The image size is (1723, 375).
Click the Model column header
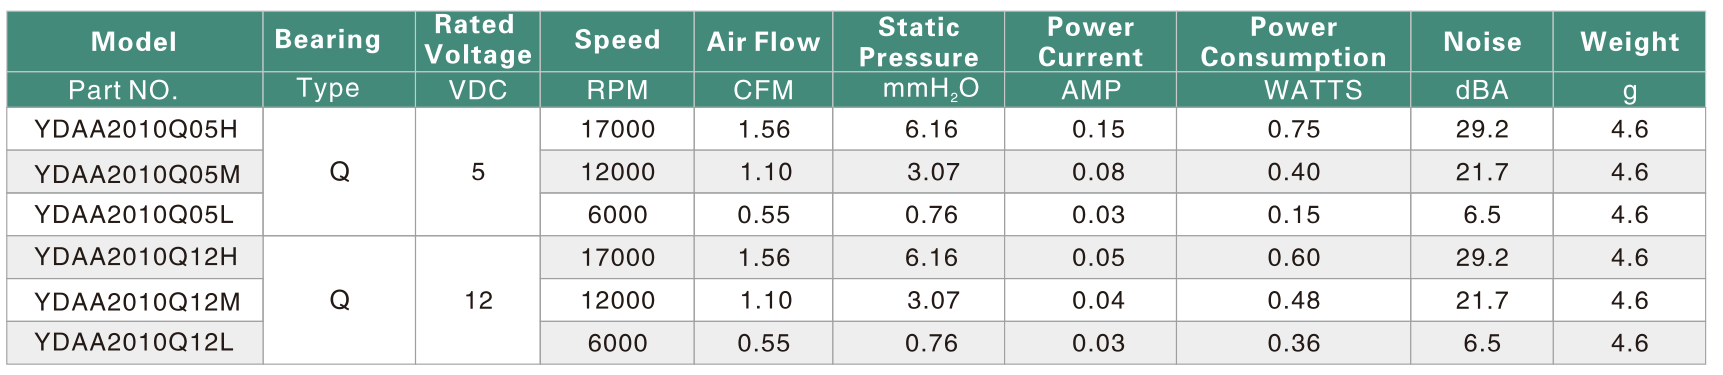point(134,42)
